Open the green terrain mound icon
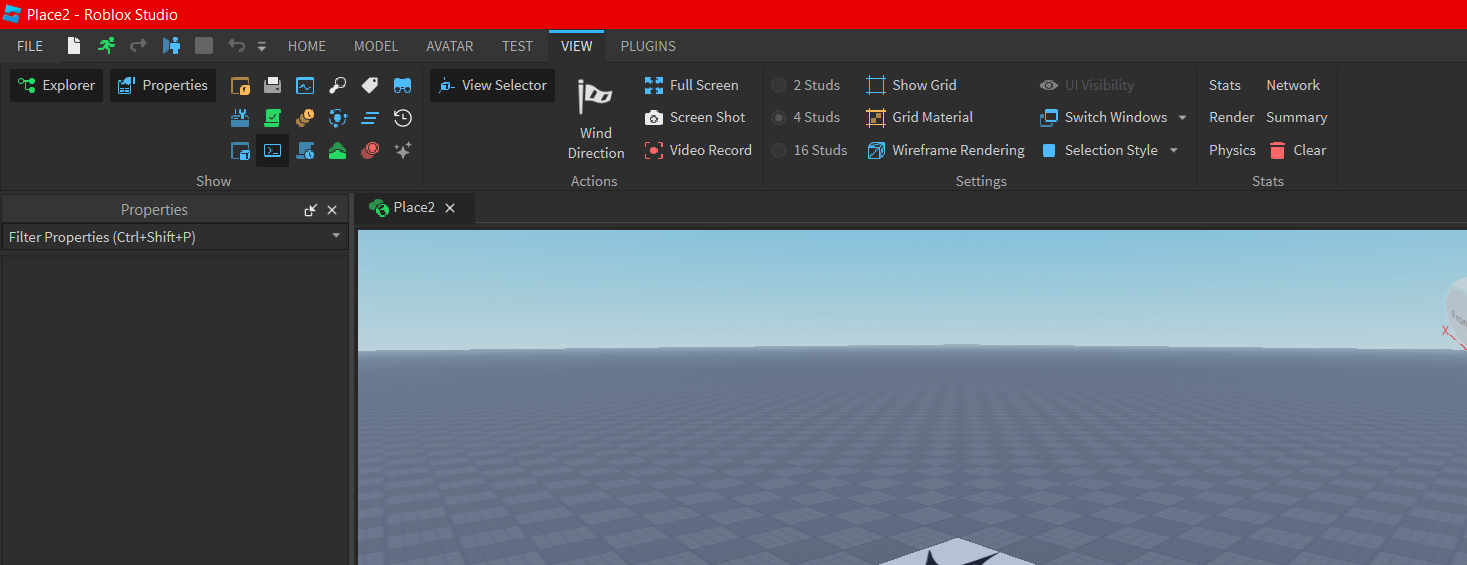 (x=338, y=151)
